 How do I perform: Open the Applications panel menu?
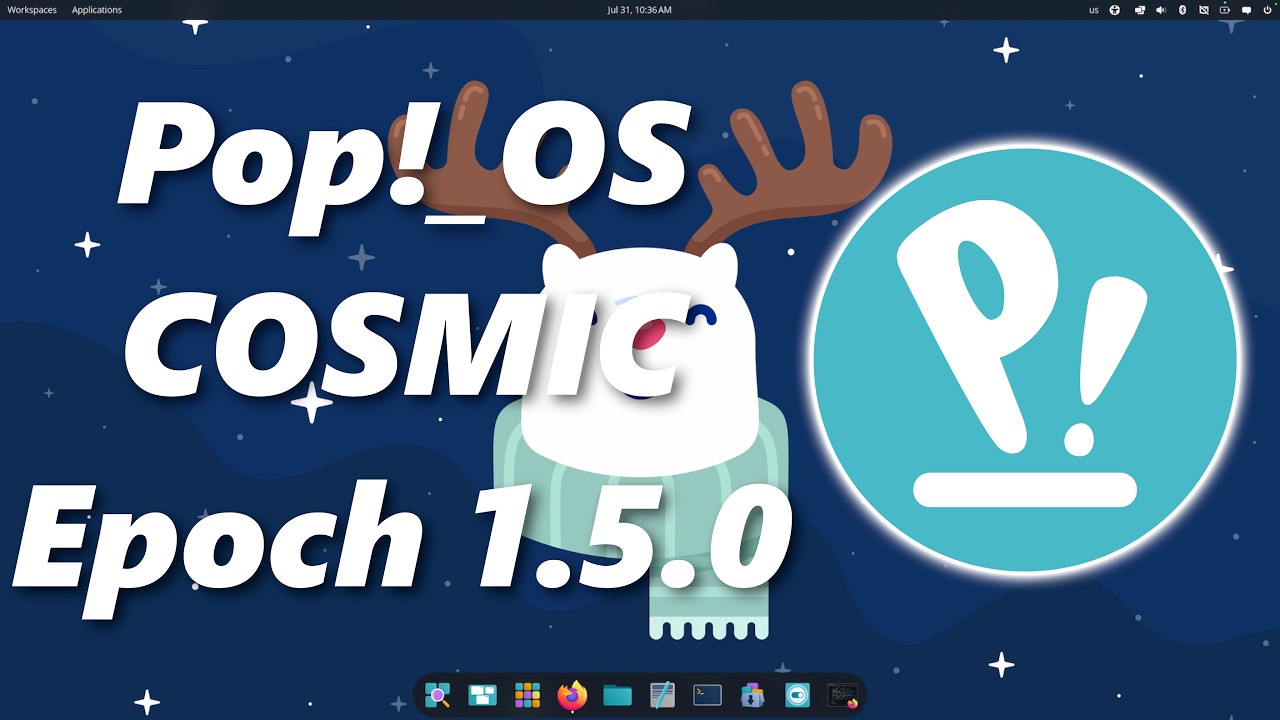pyautogui.click(x=97, y=10)
